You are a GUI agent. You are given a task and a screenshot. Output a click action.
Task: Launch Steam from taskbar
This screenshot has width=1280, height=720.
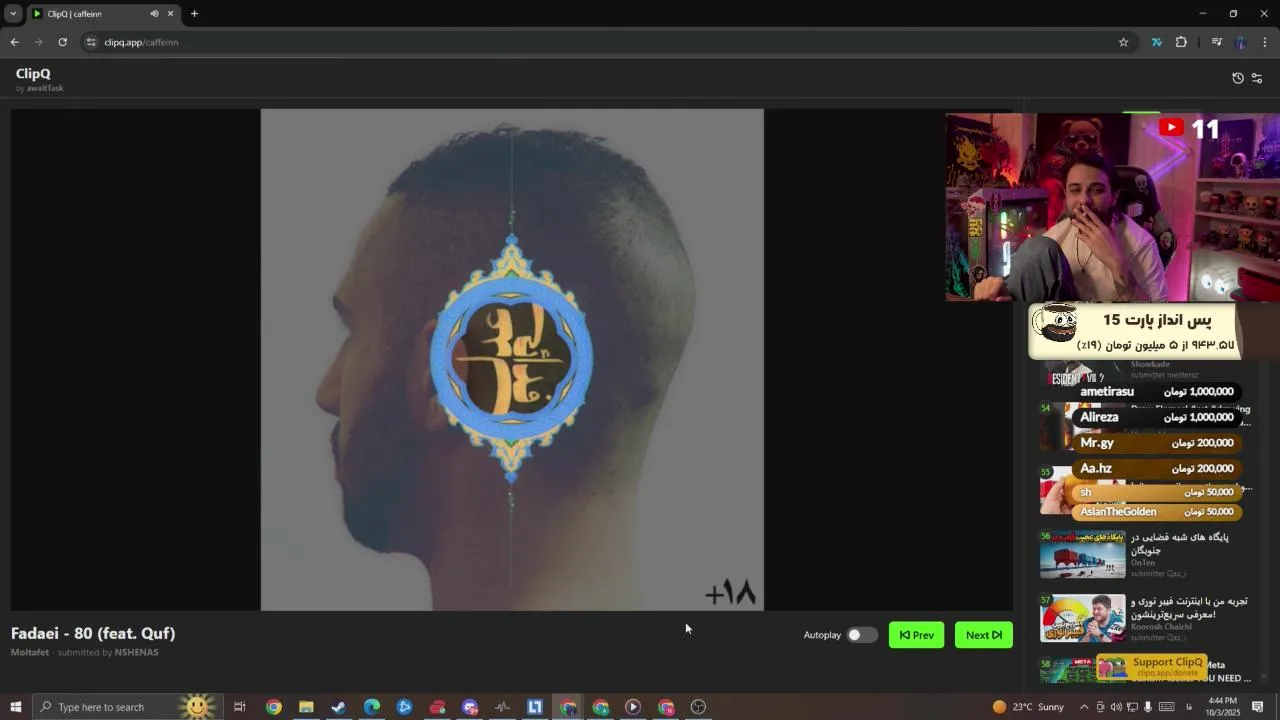click(339, 707)
